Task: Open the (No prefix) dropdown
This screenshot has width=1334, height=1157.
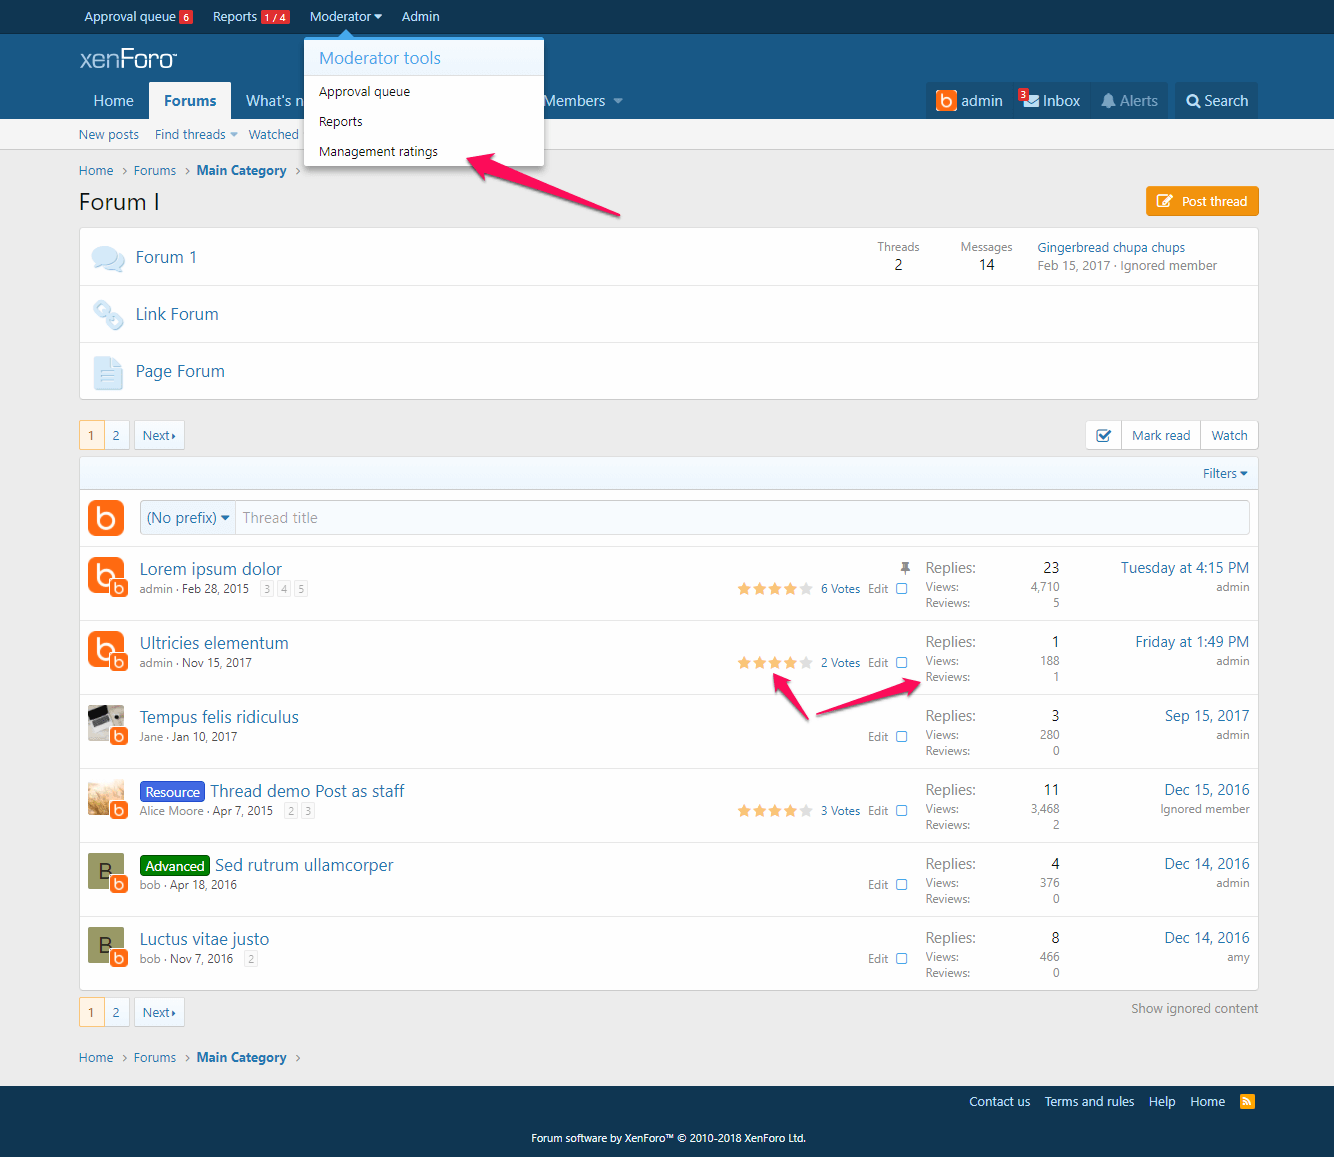Action: 188,518
